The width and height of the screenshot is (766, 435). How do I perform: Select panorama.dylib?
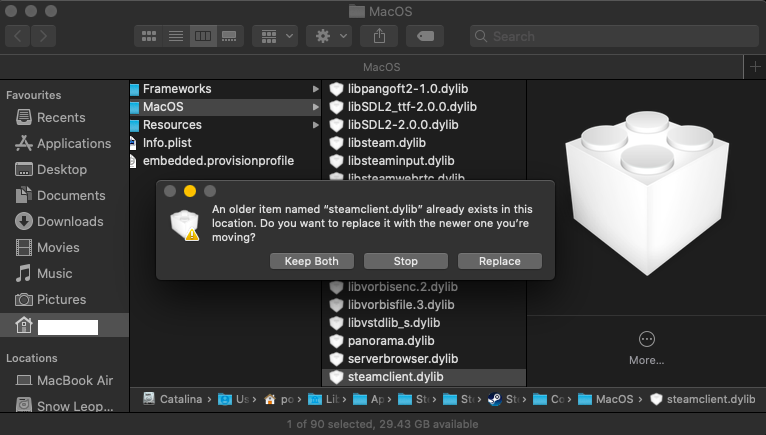(x=382, y=341)
